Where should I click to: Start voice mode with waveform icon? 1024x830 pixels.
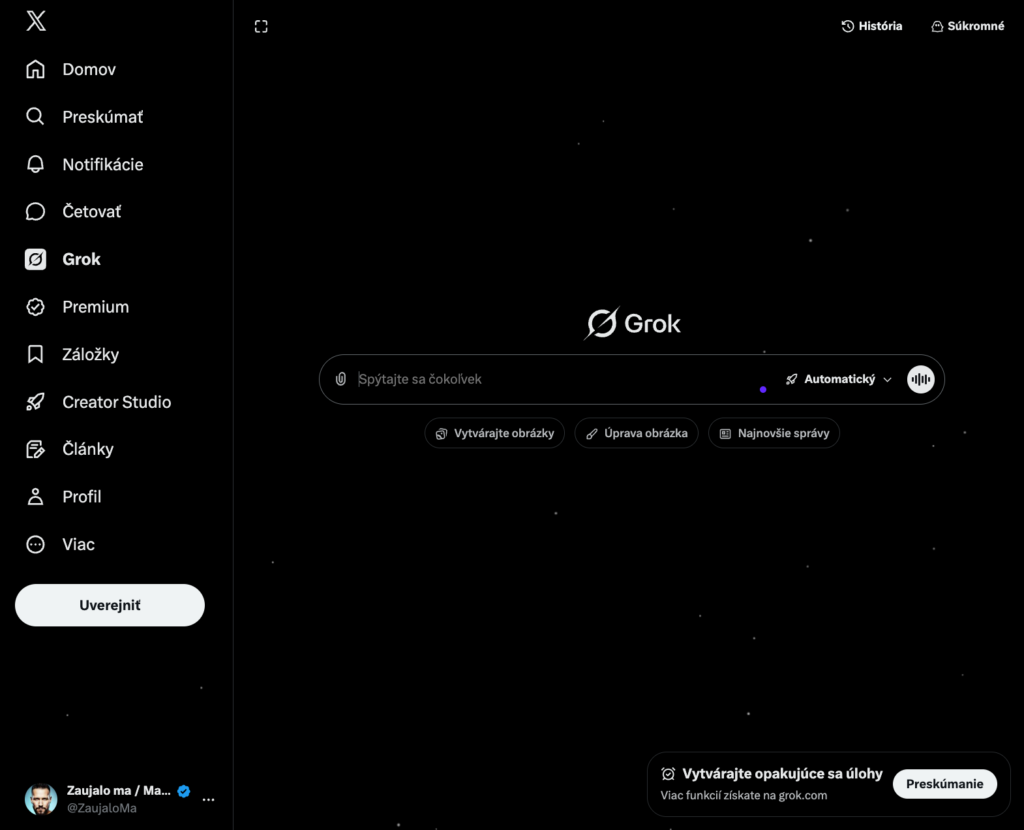(920, 380)
